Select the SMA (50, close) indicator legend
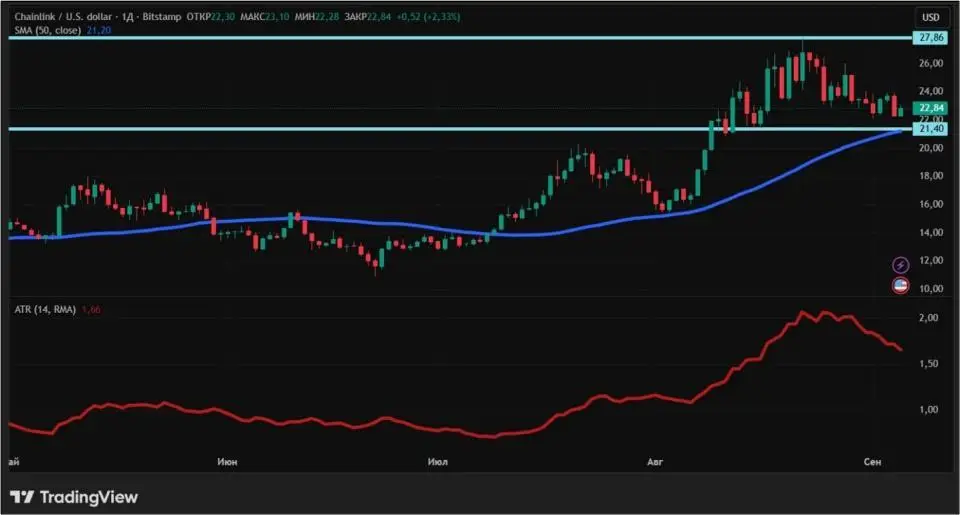 coord(47,31)
